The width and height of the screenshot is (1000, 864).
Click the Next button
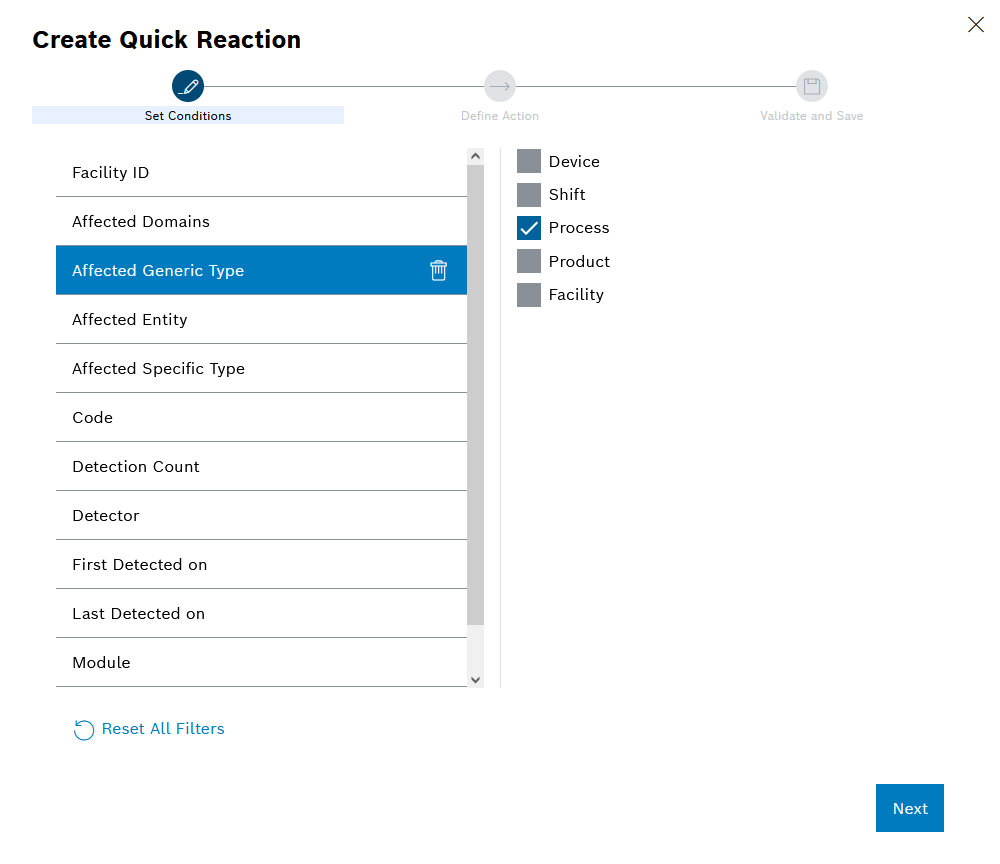pos(909,808)
